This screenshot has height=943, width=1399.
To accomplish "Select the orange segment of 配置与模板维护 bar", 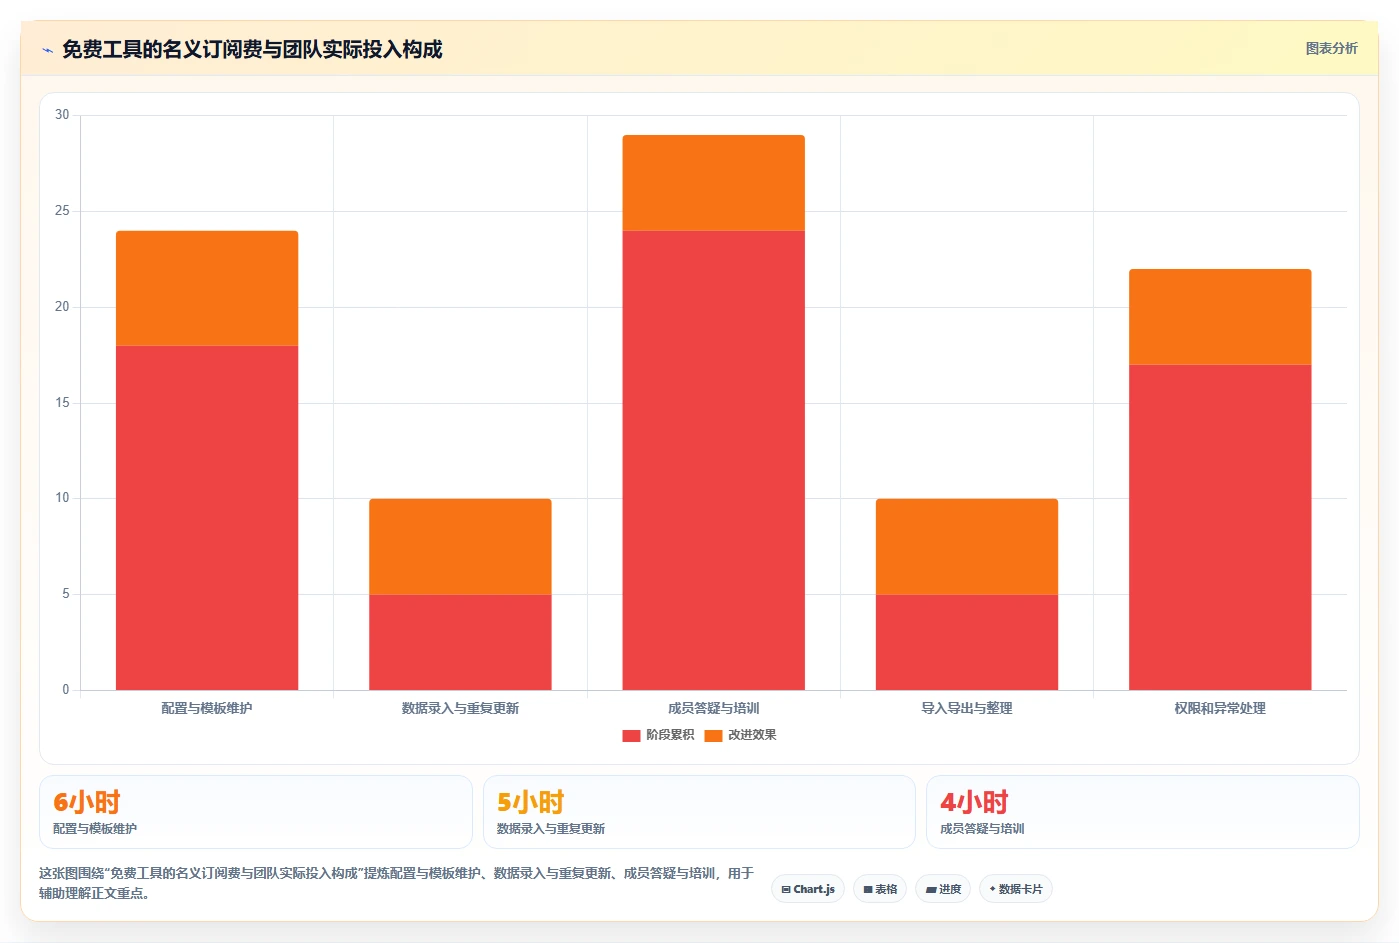I will pyautogui.click(x=207, y=288).
